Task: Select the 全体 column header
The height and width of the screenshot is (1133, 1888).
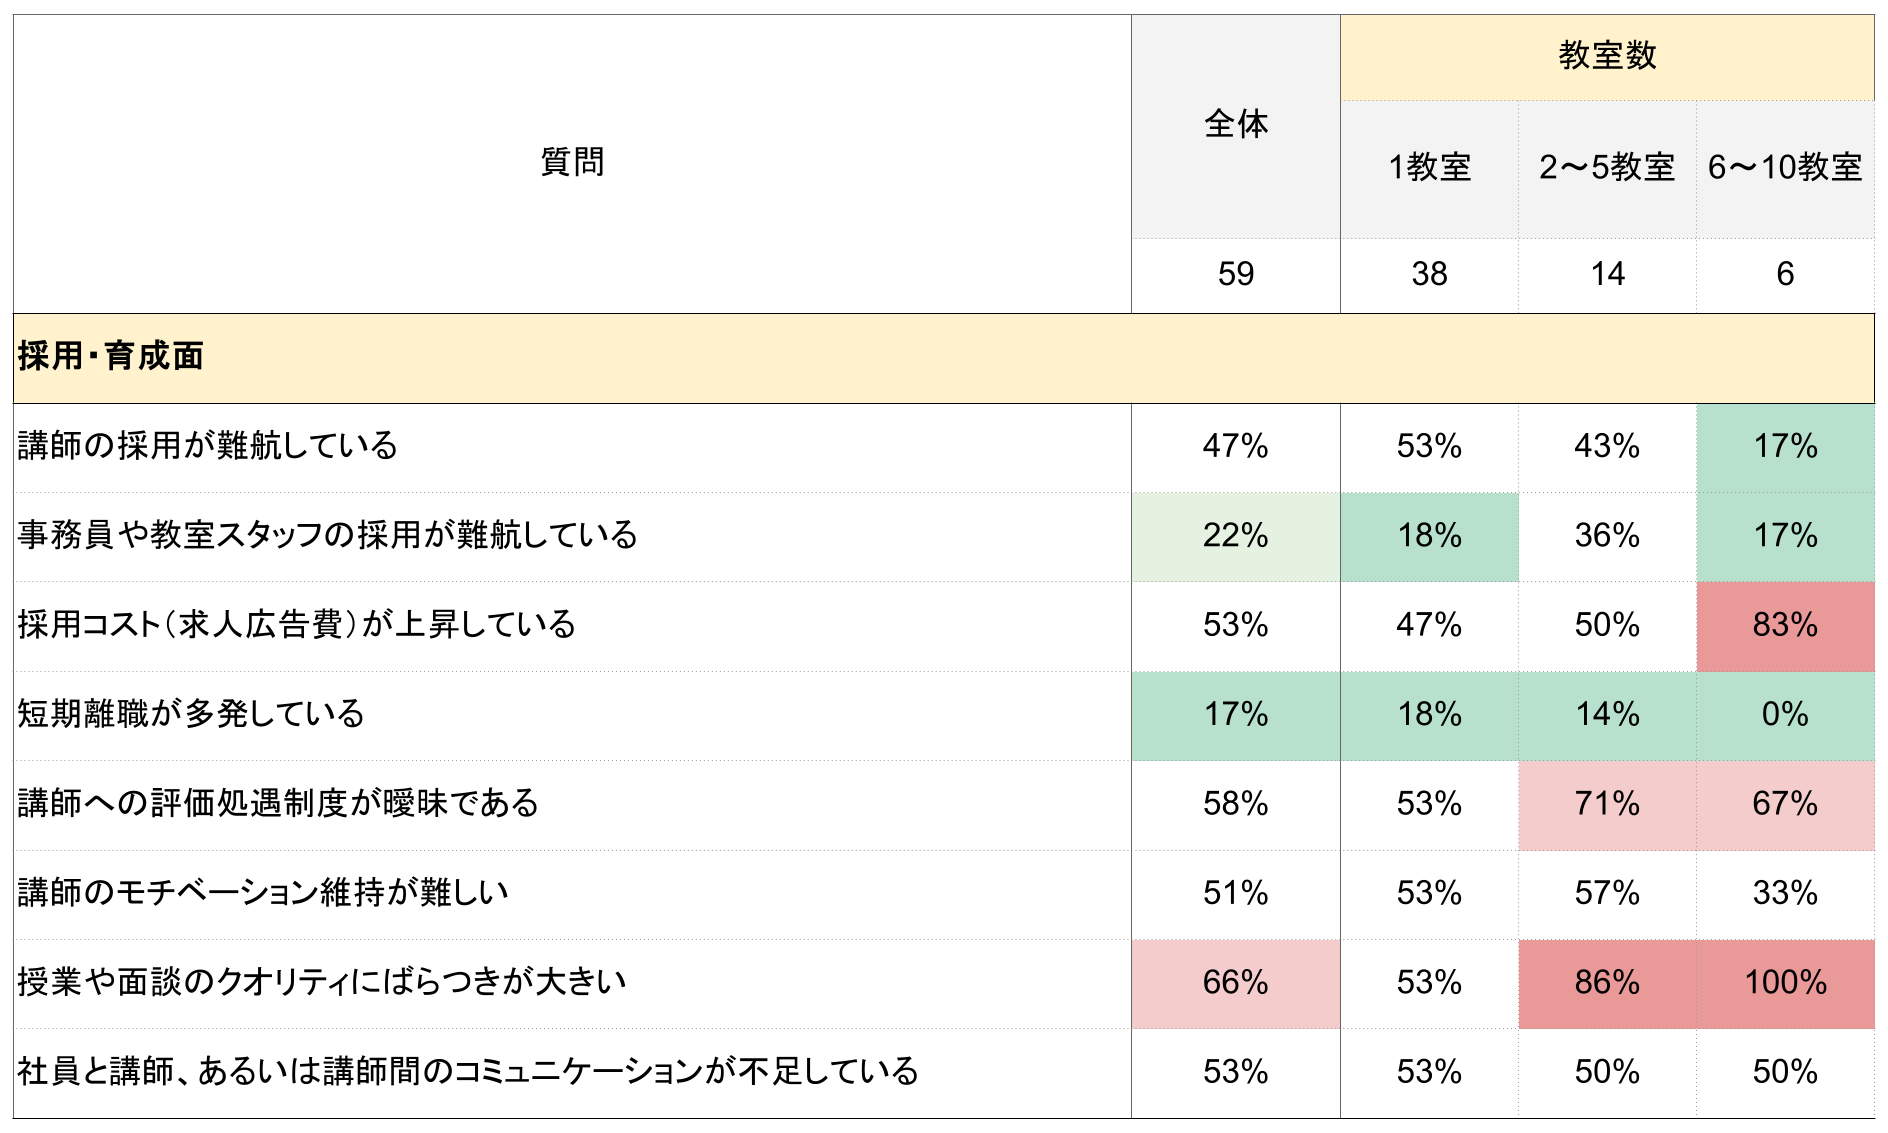Action: [x=1235, y=125]
